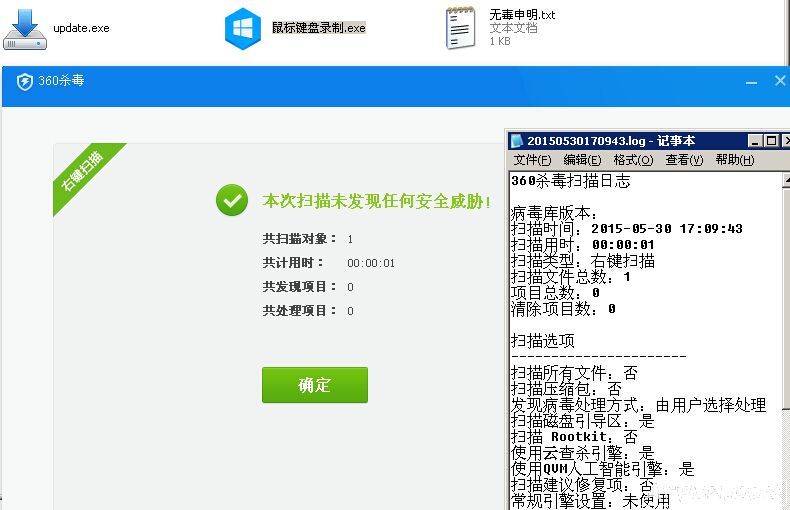Select the update.exe file icon
Screen dimensions: 790x510
click(x=25, y=29)
